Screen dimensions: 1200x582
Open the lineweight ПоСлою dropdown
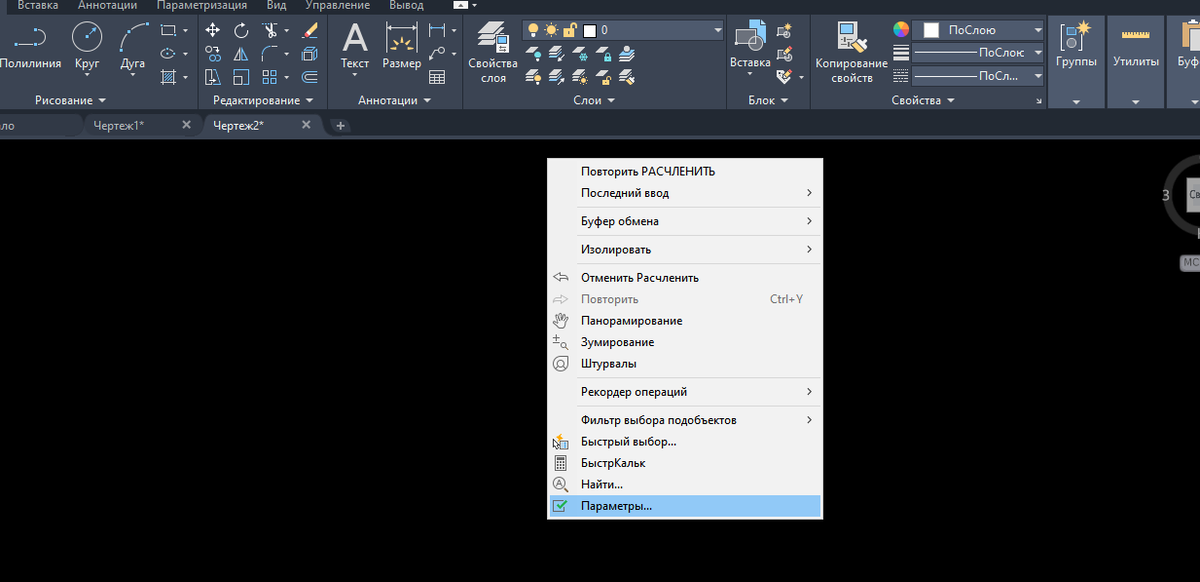click(x=1038, y=53)
